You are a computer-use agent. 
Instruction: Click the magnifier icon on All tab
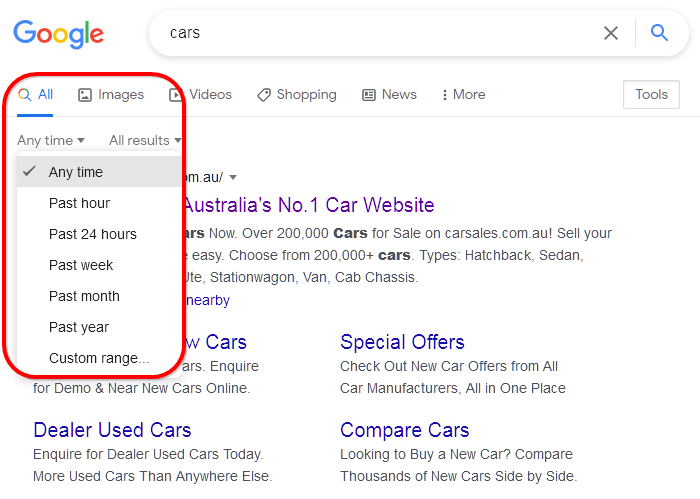click(x=25, y=95)
